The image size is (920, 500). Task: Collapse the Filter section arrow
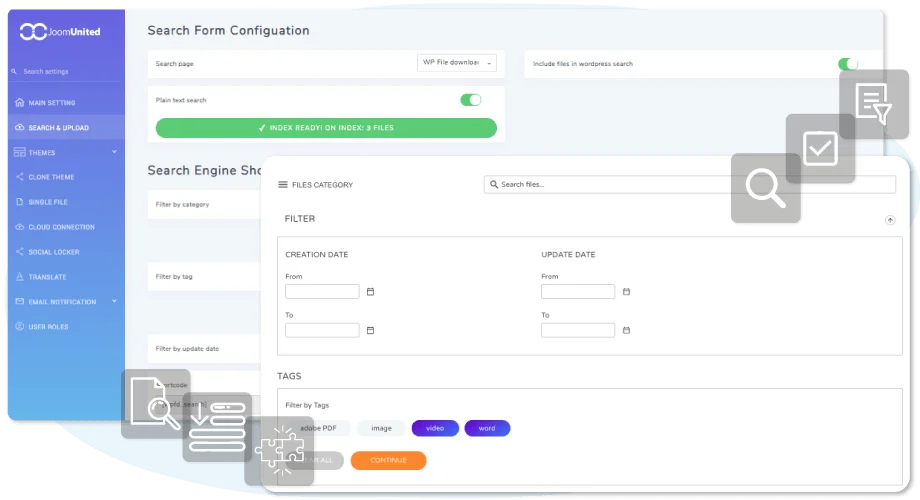click(890, 220)
